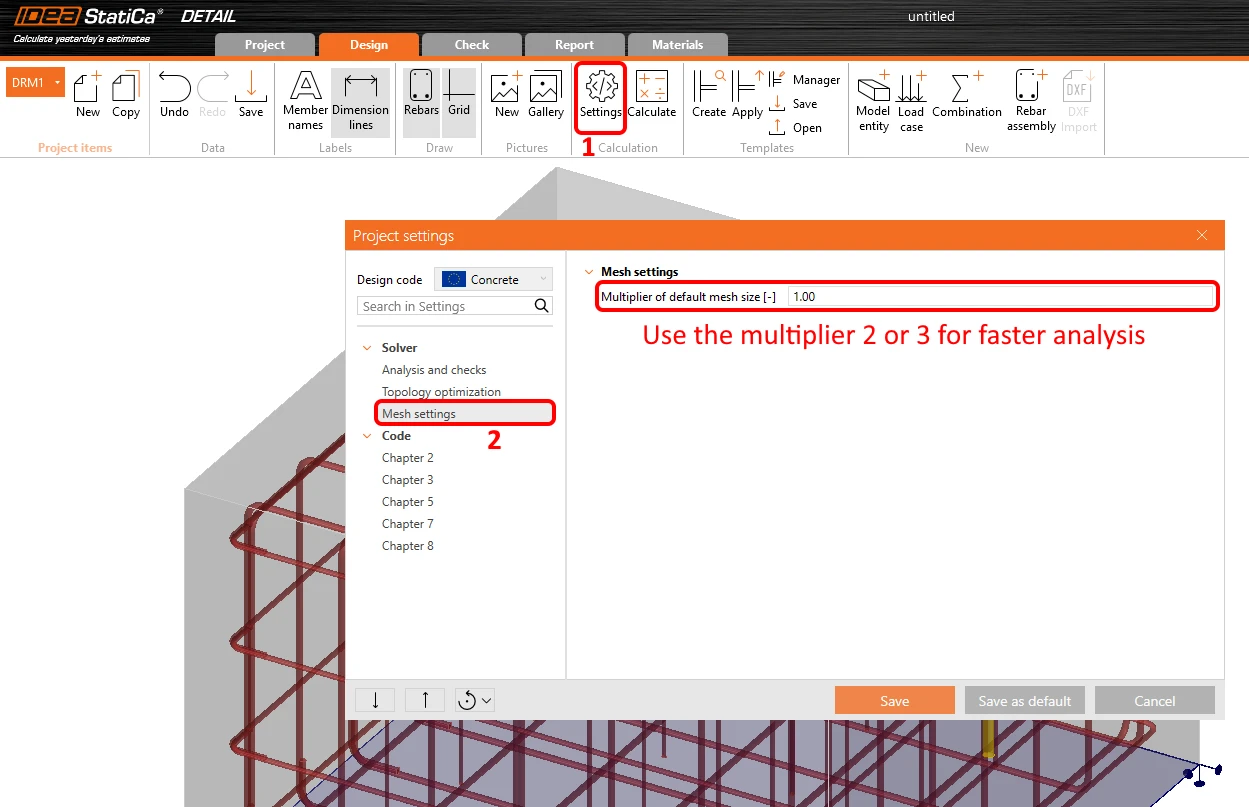Open the calculation Settings icon

coord(600,96)
